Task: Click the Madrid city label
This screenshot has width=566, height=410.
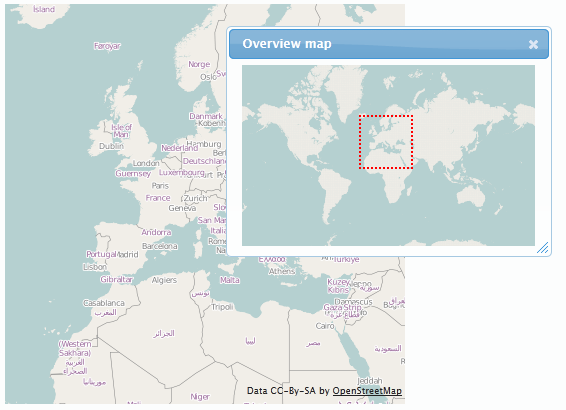Action: click(127, 254)
